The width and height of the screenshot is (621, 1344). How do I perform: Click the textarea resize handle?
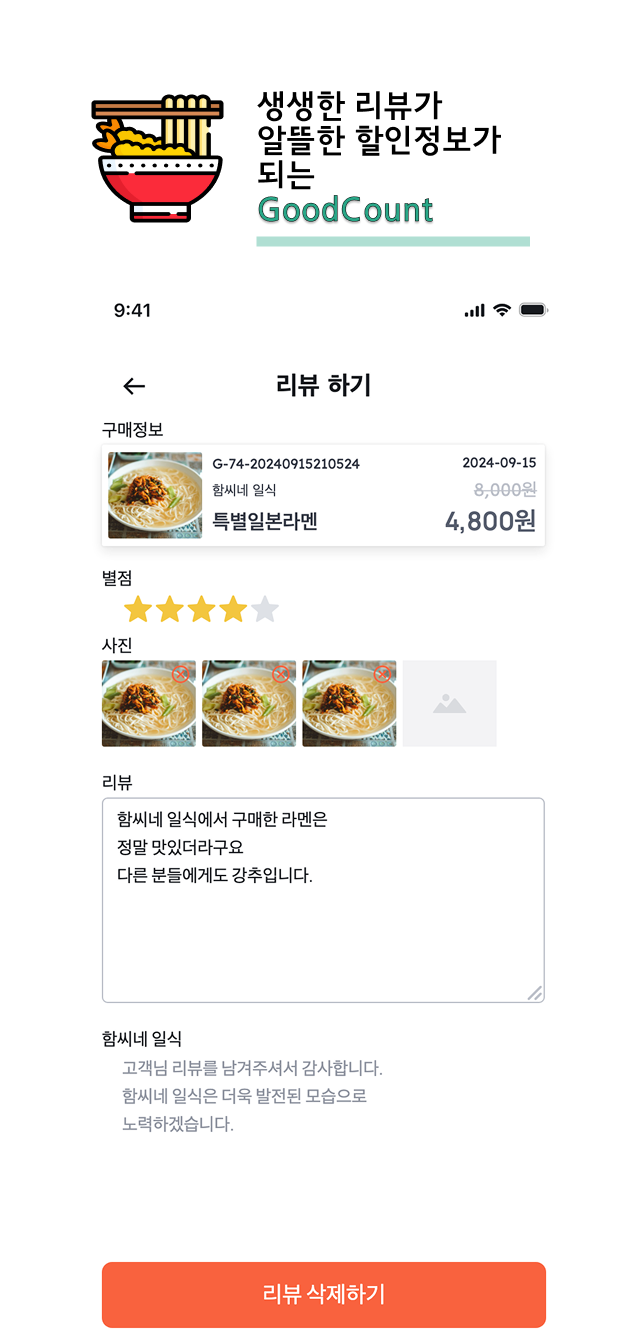(535, 993)
